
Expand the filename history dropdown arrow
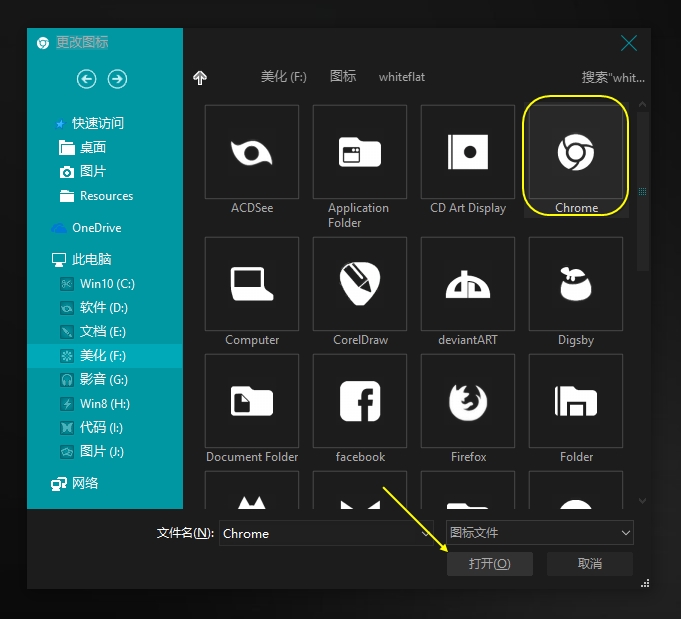coord(426,533)
